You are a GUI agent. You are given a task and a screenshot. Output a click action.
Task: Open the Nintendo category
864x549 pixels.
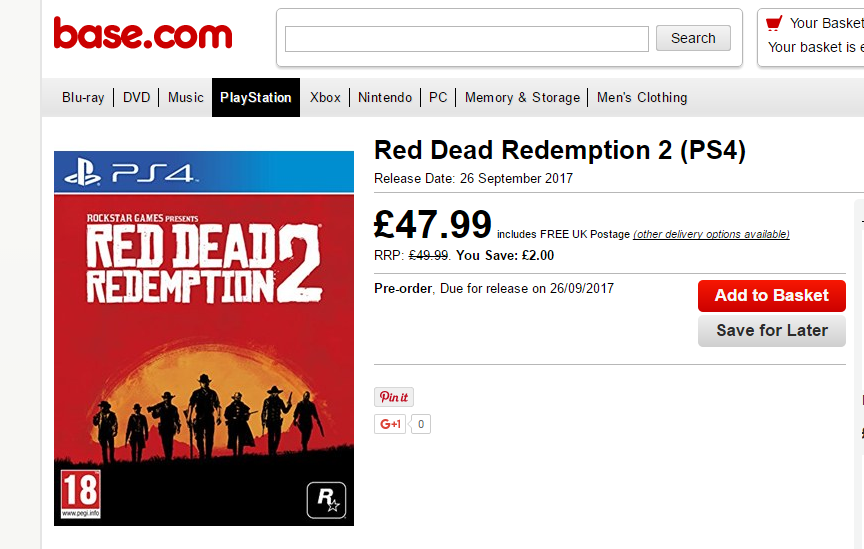pyautogui.click(x=385, y=98)
